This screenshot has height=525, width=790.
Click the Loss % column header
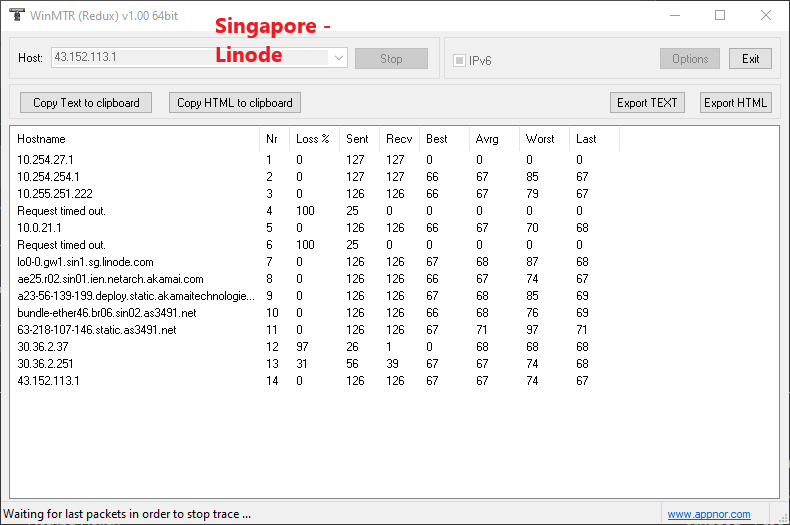[x=314, y=139]
